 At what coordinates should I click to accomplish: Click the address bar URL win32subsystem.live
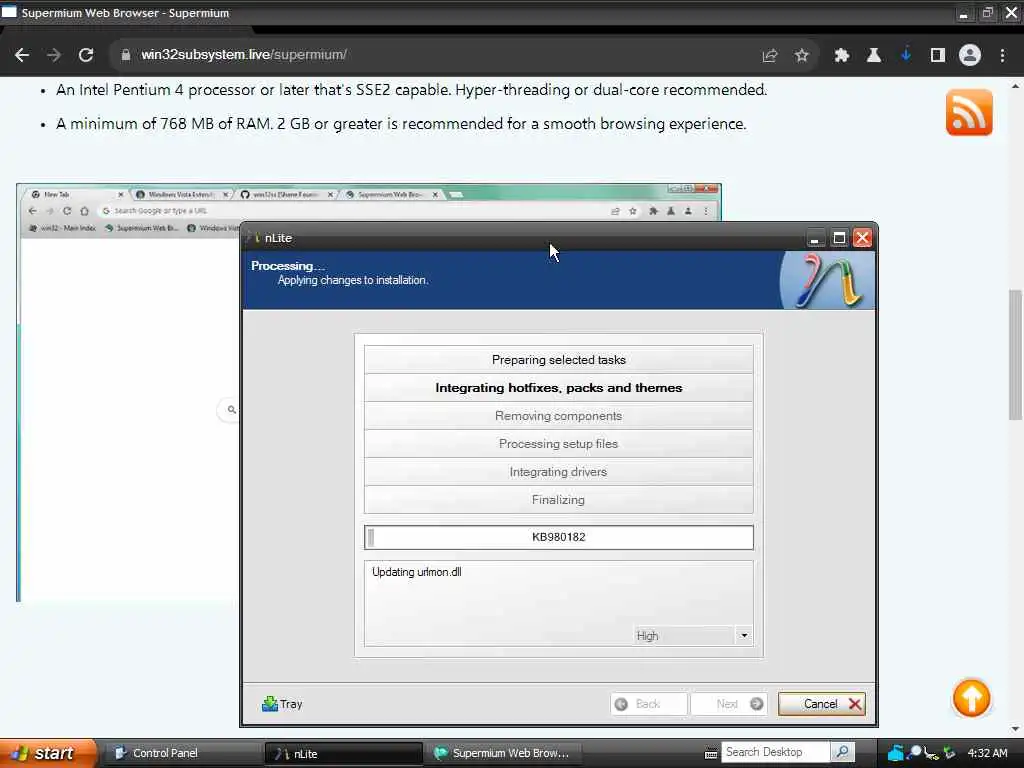[244, 55]
